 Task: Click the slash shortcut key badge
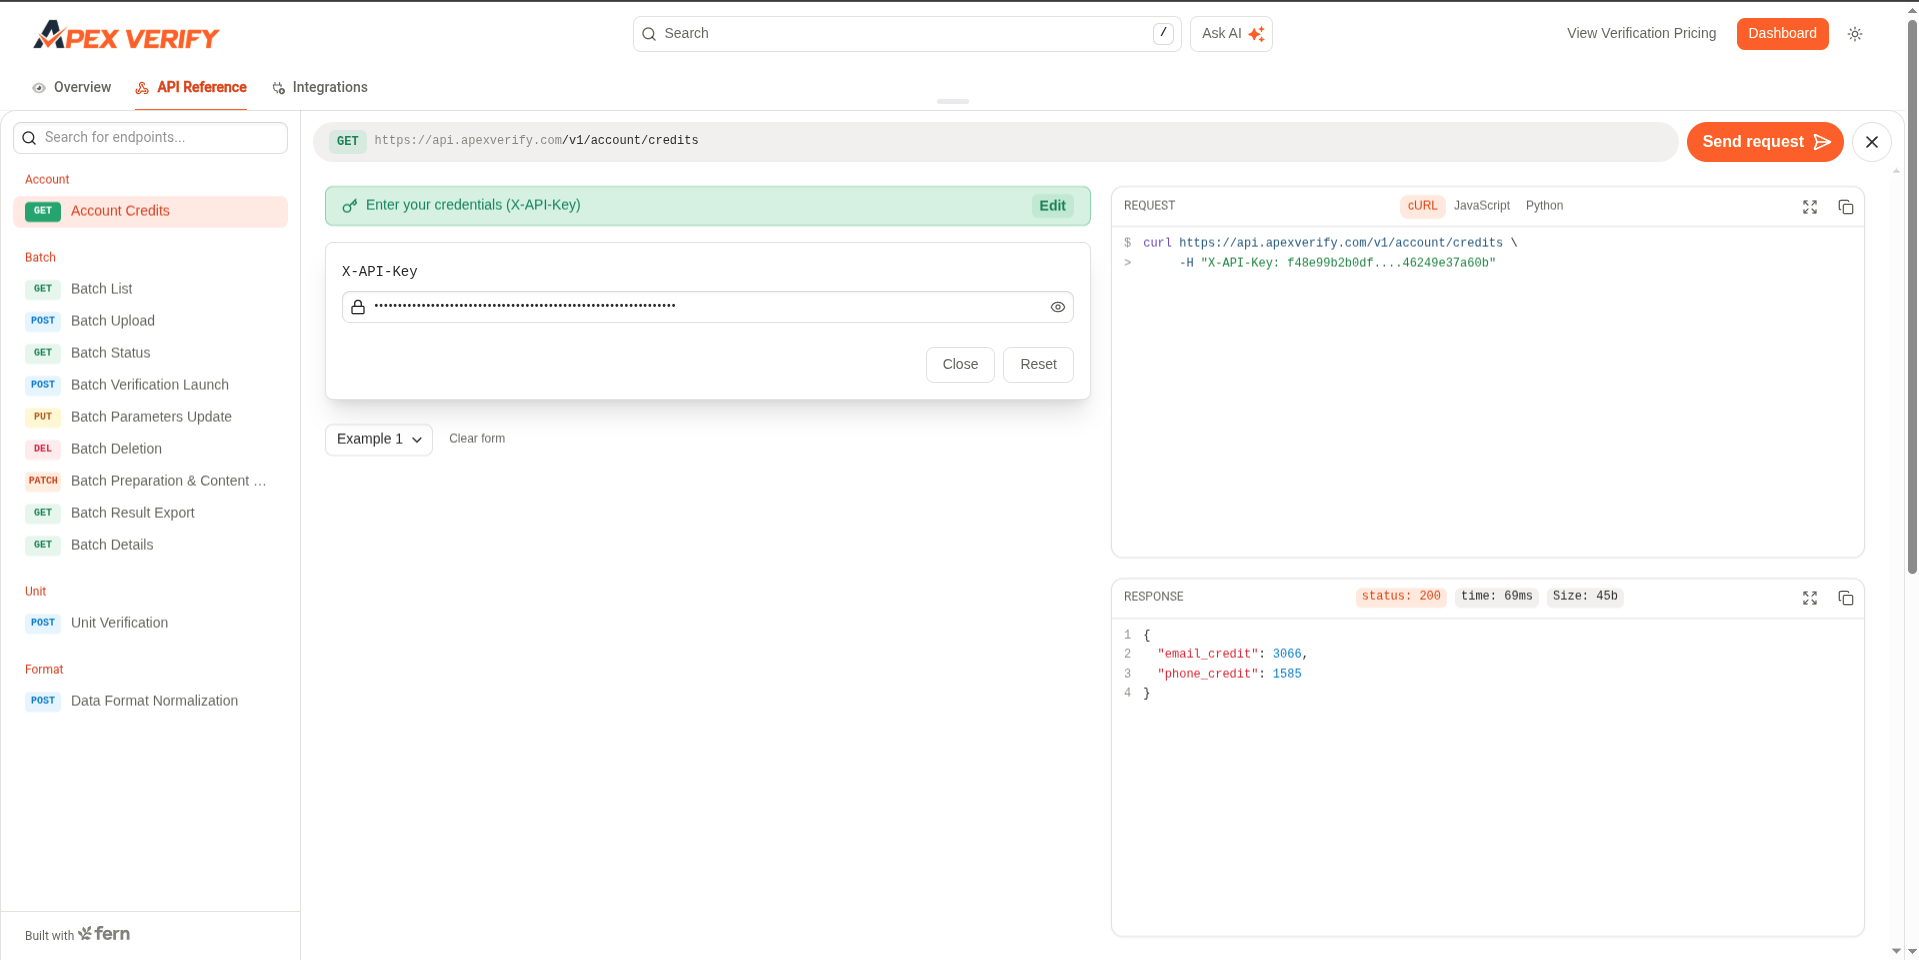coord(1163,34)
